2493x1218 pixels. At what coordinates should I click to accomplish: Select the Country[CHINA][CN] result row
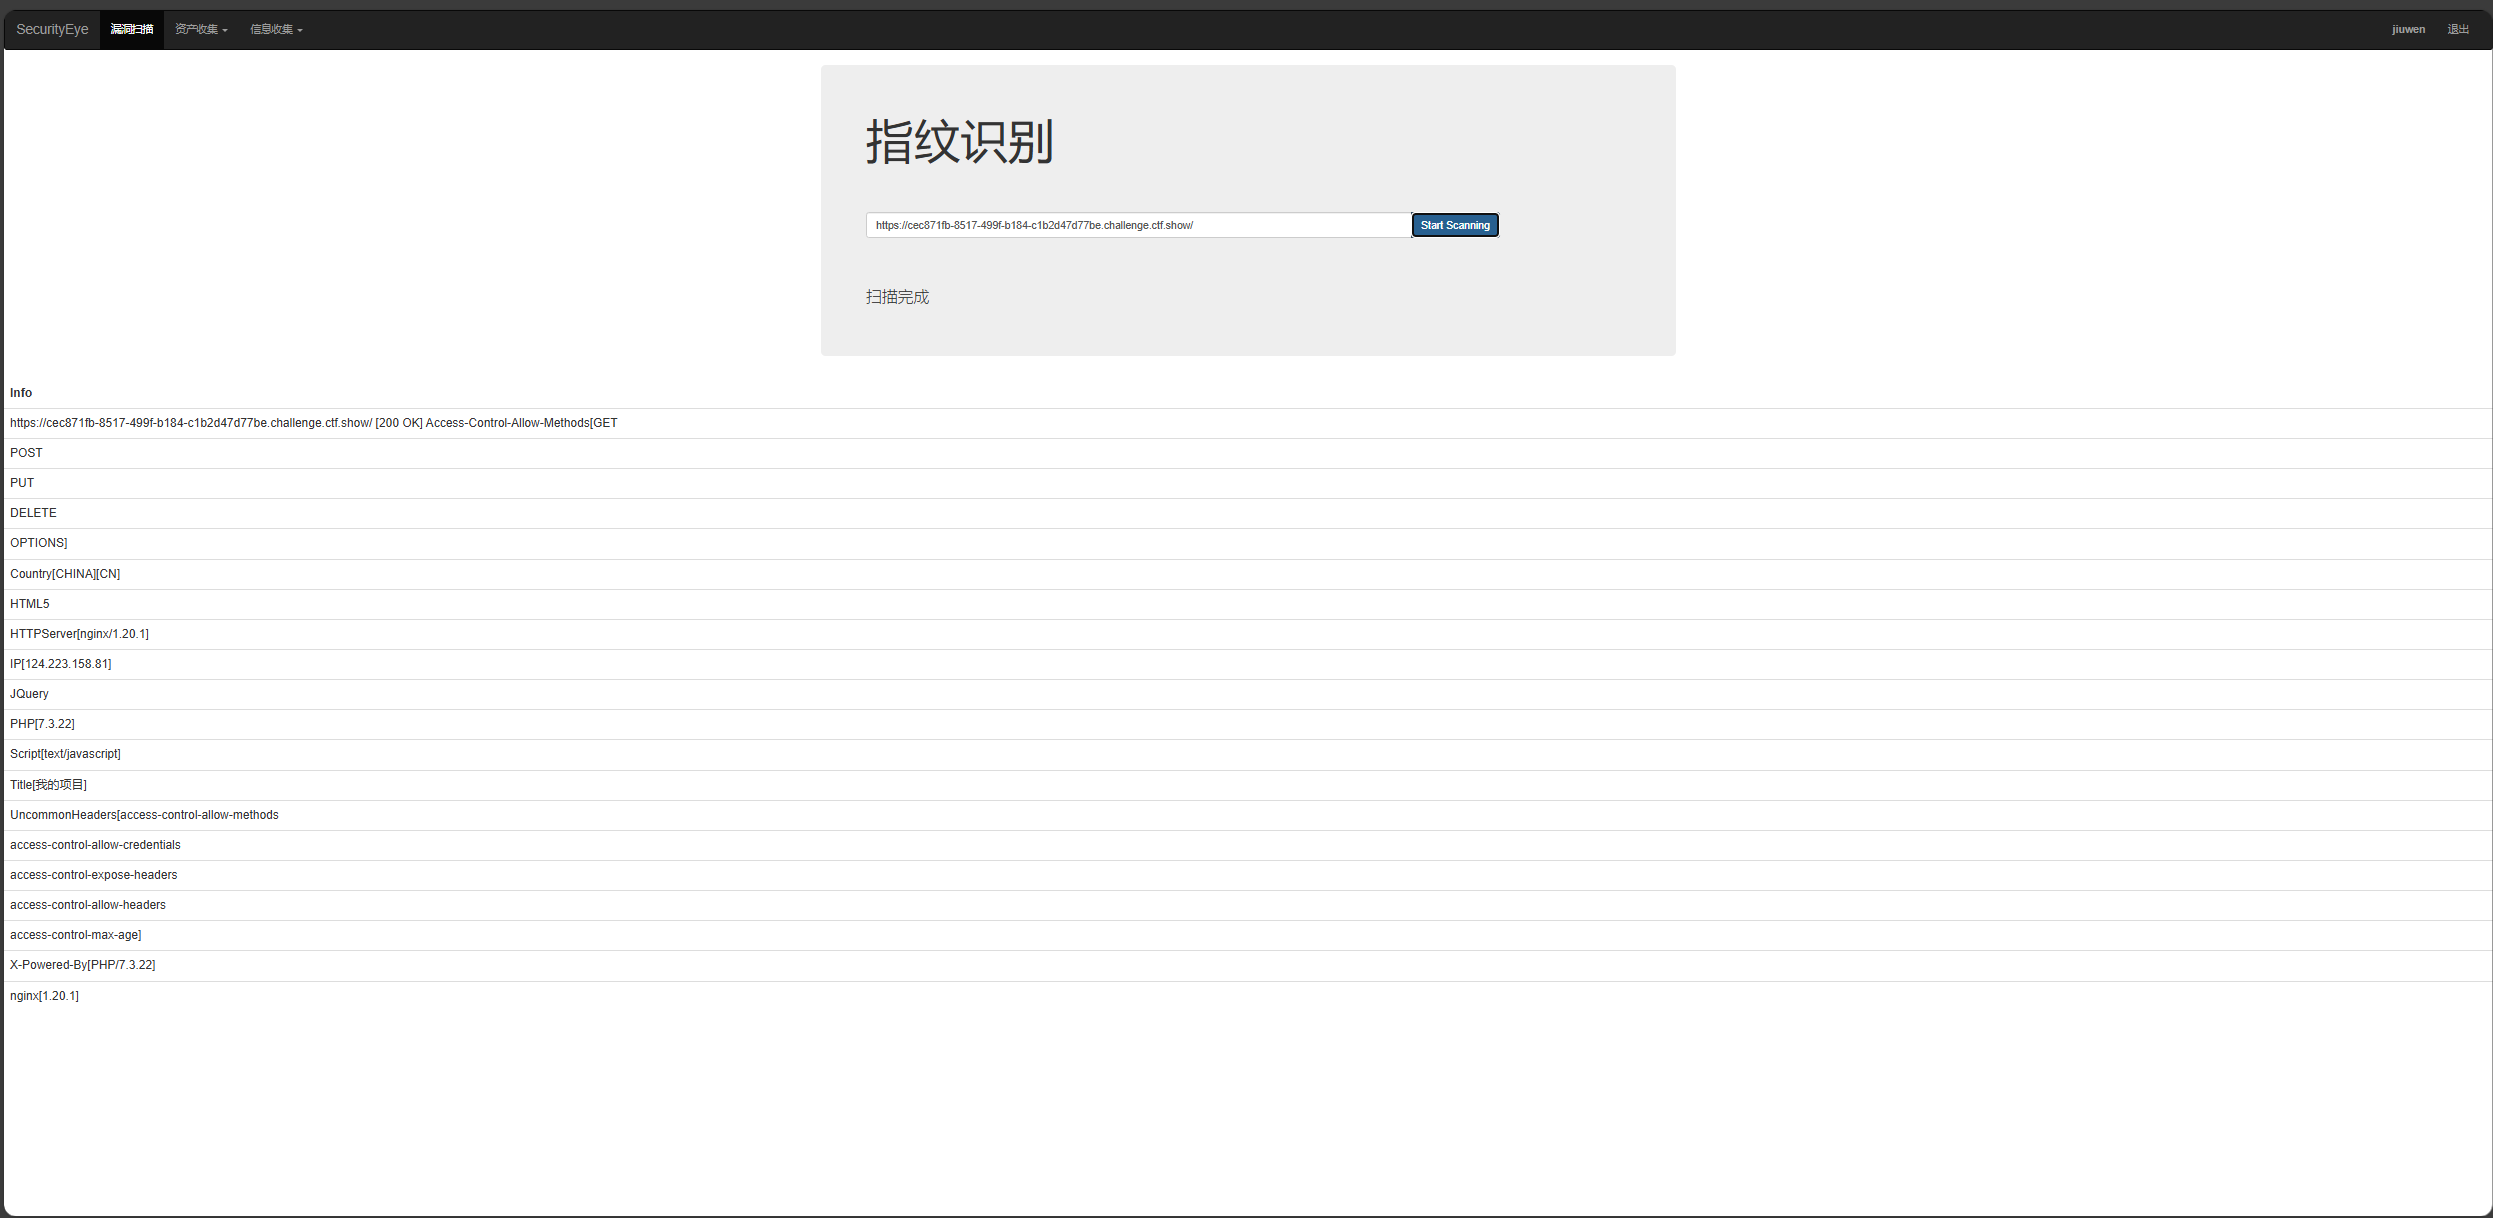point(65,574)
